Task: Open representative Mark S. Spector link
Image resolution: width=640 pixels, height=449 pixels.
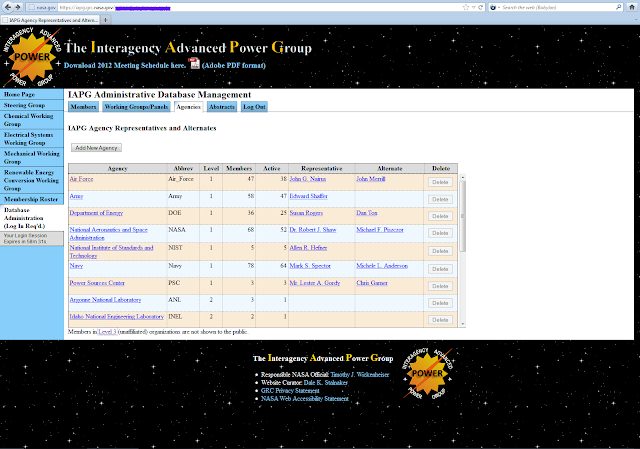Action: click(310, 266)
